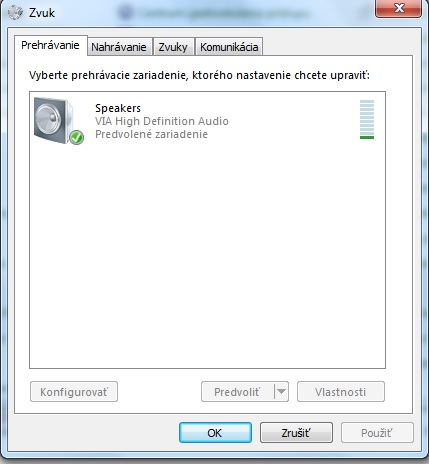Switch to the Komunikácia tab
This screenshot has height=464, width=429.
229,47
